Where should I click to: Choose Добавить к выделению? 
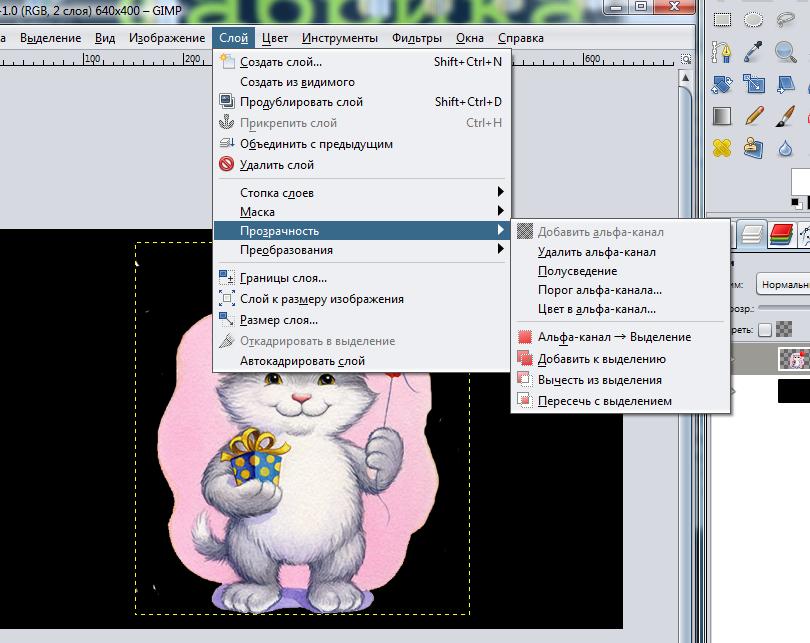[620, 359]
